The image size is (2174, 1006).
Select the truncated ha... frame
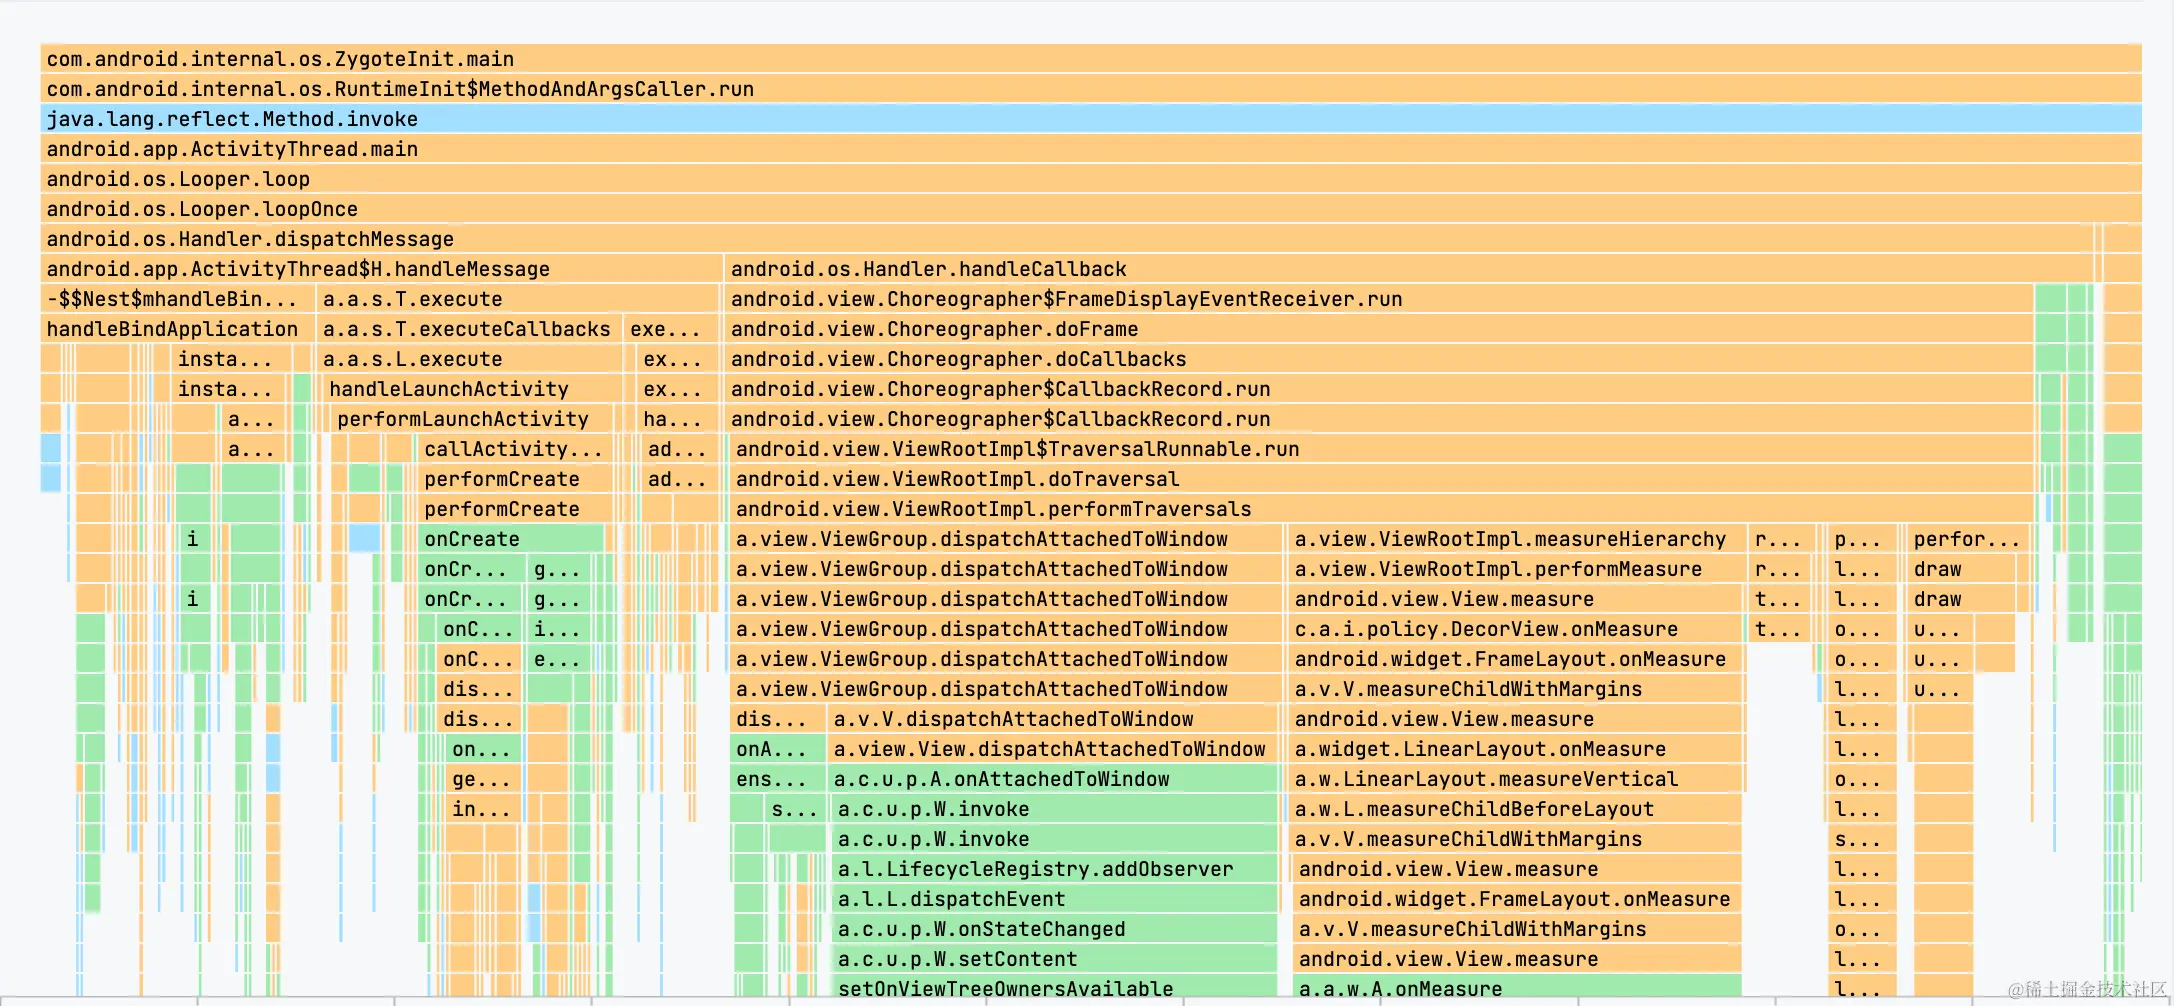click(677, 419)
